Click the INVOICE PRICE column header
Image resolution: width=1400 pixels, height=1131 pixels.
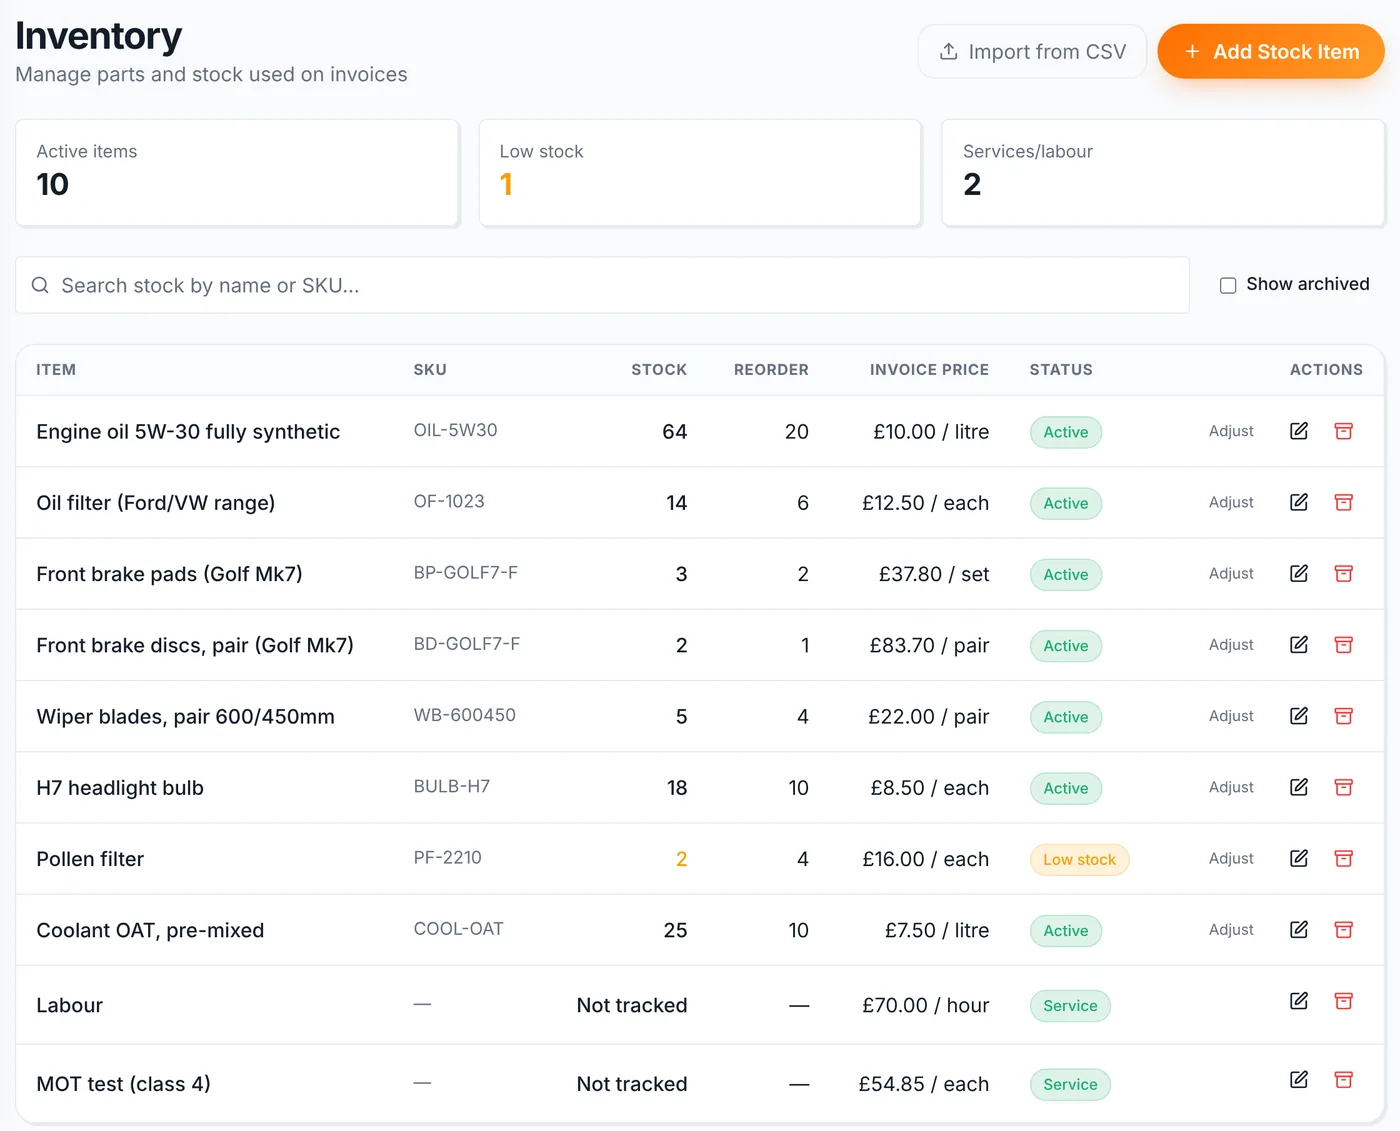click(x=929, y=370)
